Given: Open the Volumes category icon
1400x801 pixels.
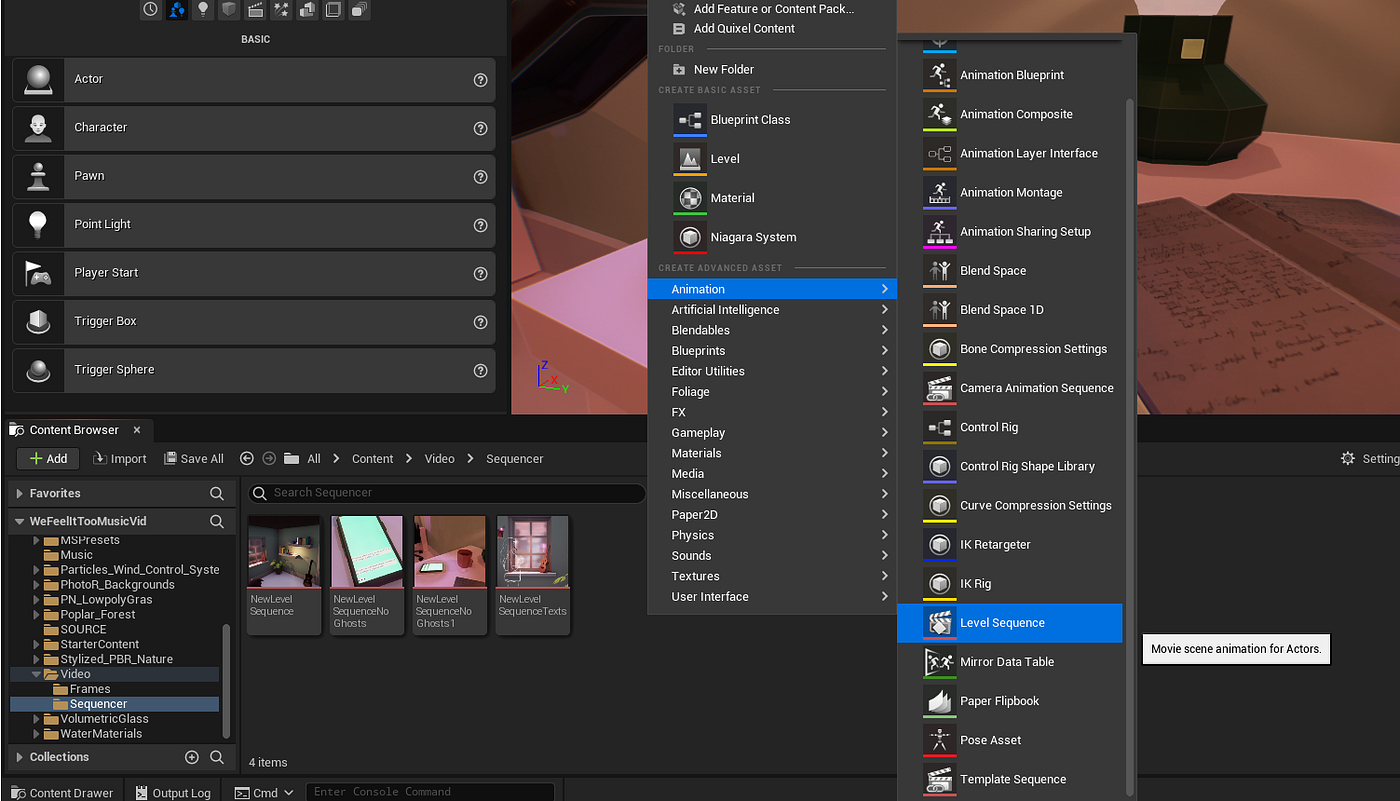Looking at the screenshot, I should coord(333,9).
